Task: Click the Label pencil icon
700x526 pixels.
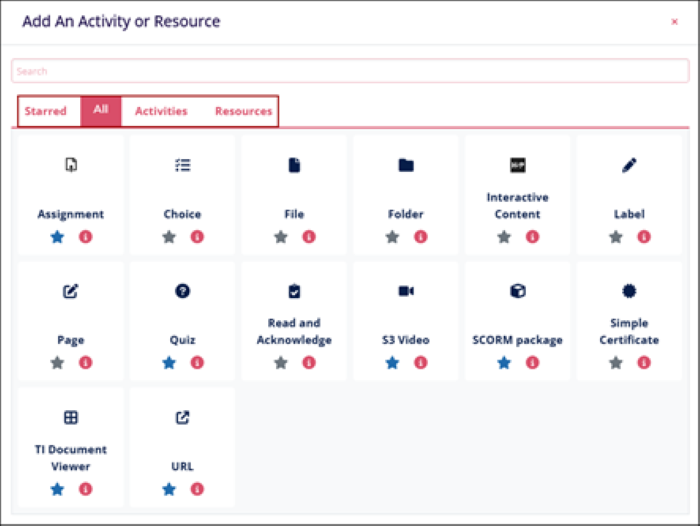Action: [x=629, y=166]
